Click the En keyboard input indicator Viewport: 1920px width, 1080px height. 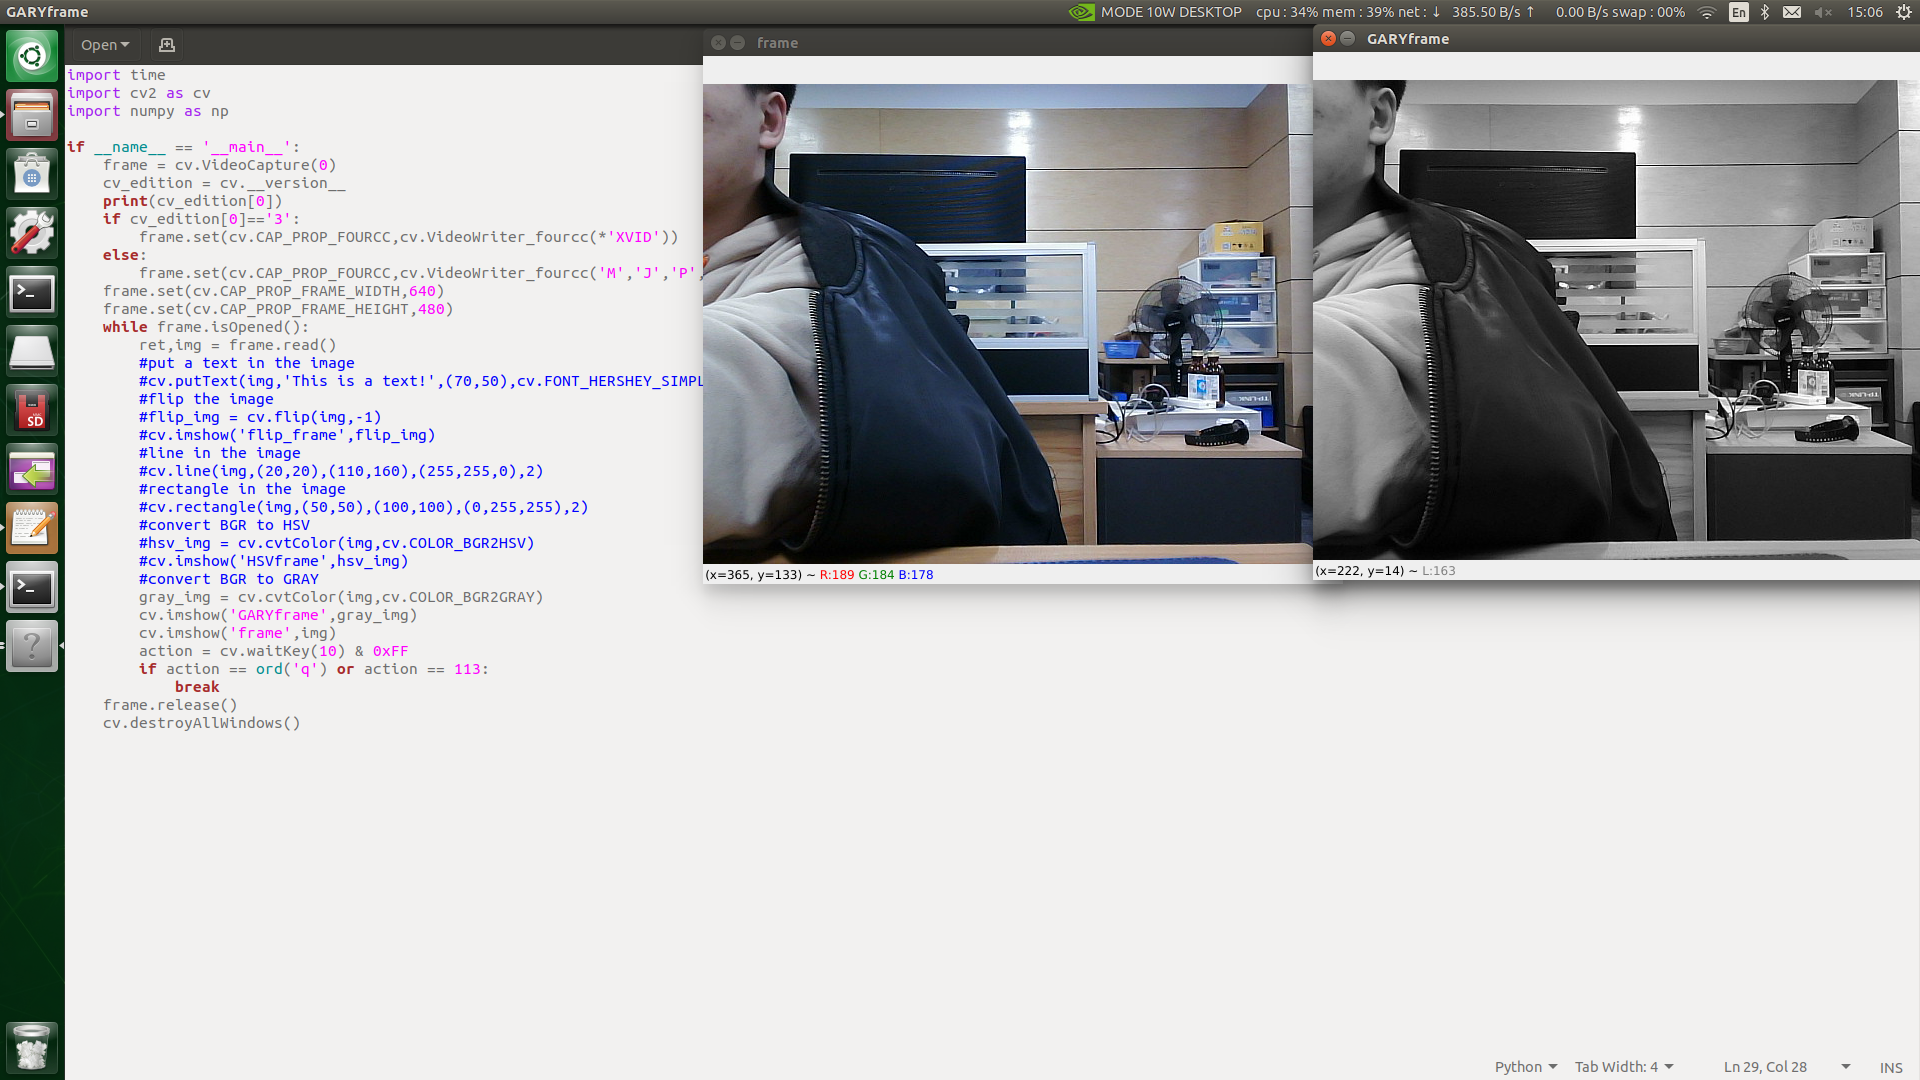click(1739, 12)
